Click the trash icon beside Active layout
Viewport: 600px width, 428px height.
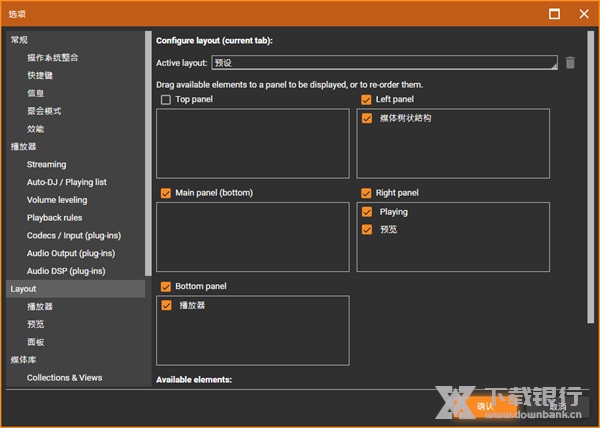(570, 62)
